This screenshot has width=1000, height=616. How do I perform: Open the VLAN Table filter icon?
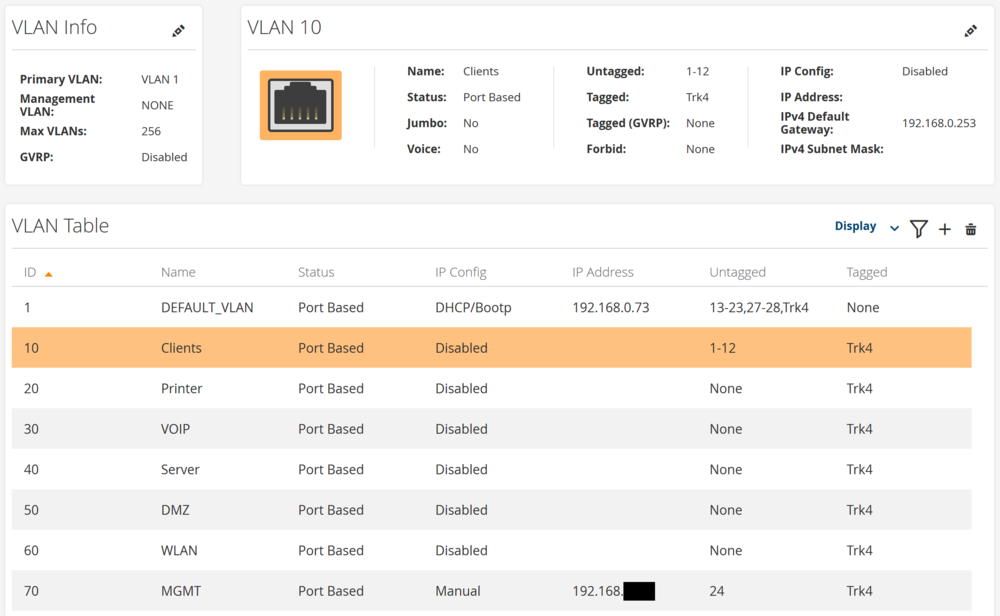[918, 229]
